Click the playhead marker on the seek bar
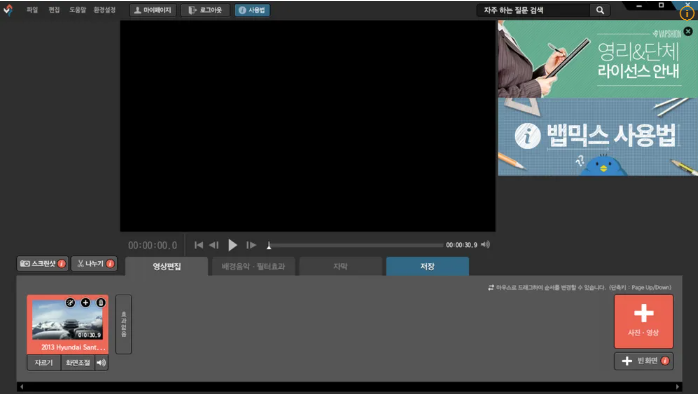Viewport: 698px width, 394px height. (x=269, y=245)
